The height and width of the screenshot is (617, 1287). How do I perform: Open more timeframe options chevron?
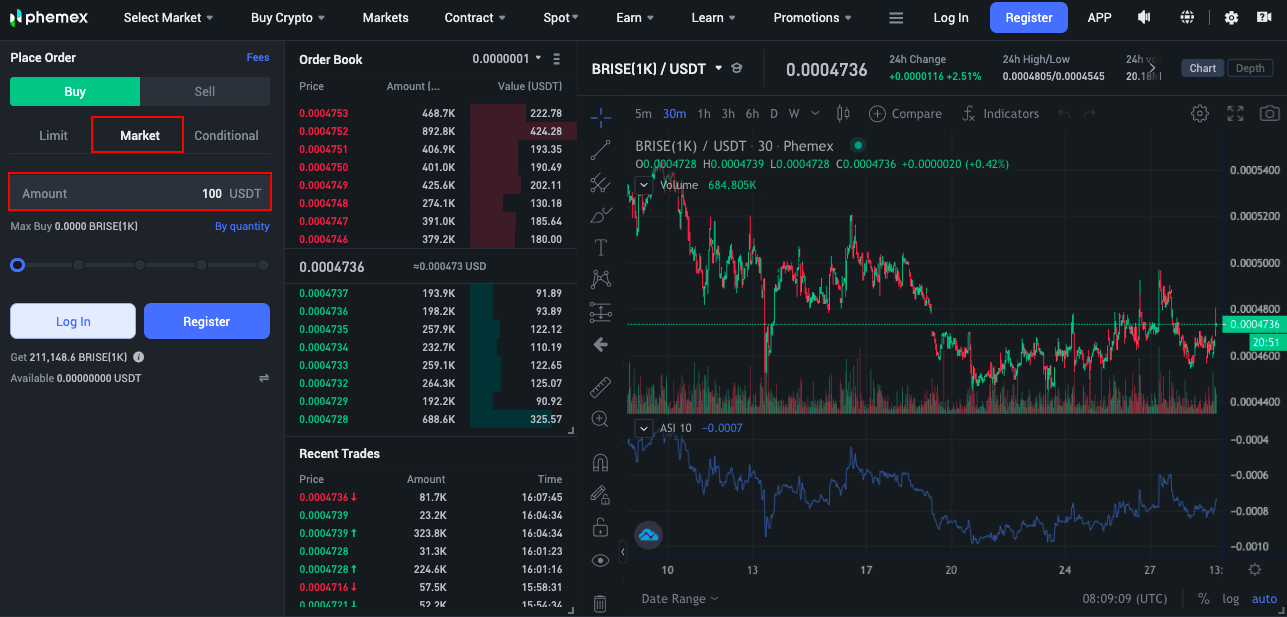(816, 114)
